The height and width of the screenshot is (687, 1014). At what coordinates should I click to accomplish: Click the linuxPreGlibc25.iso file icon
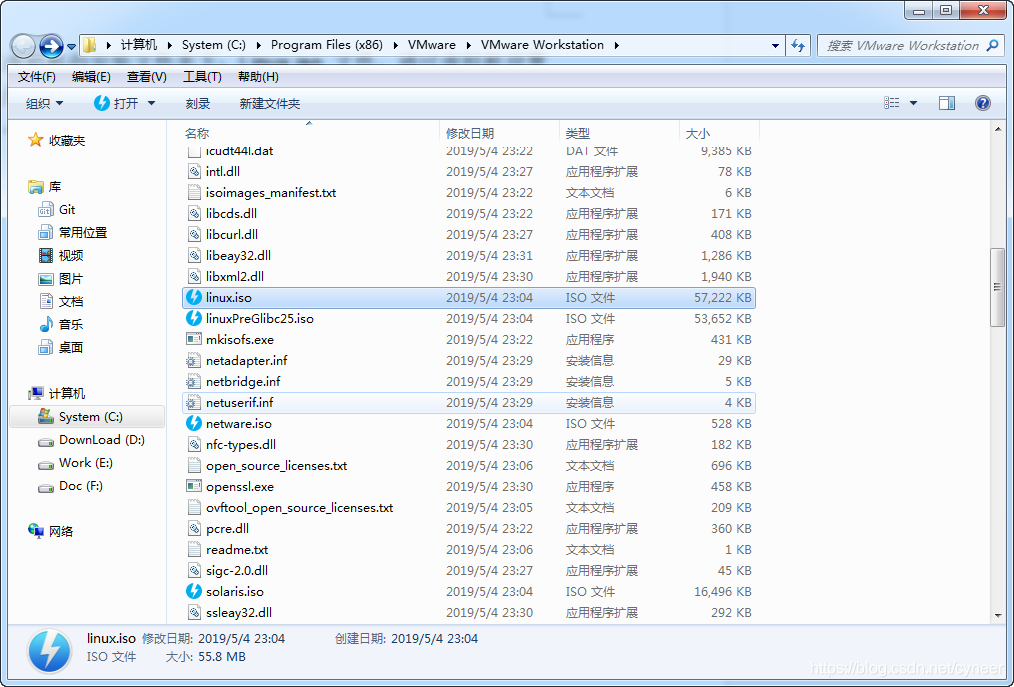[193, 318]
